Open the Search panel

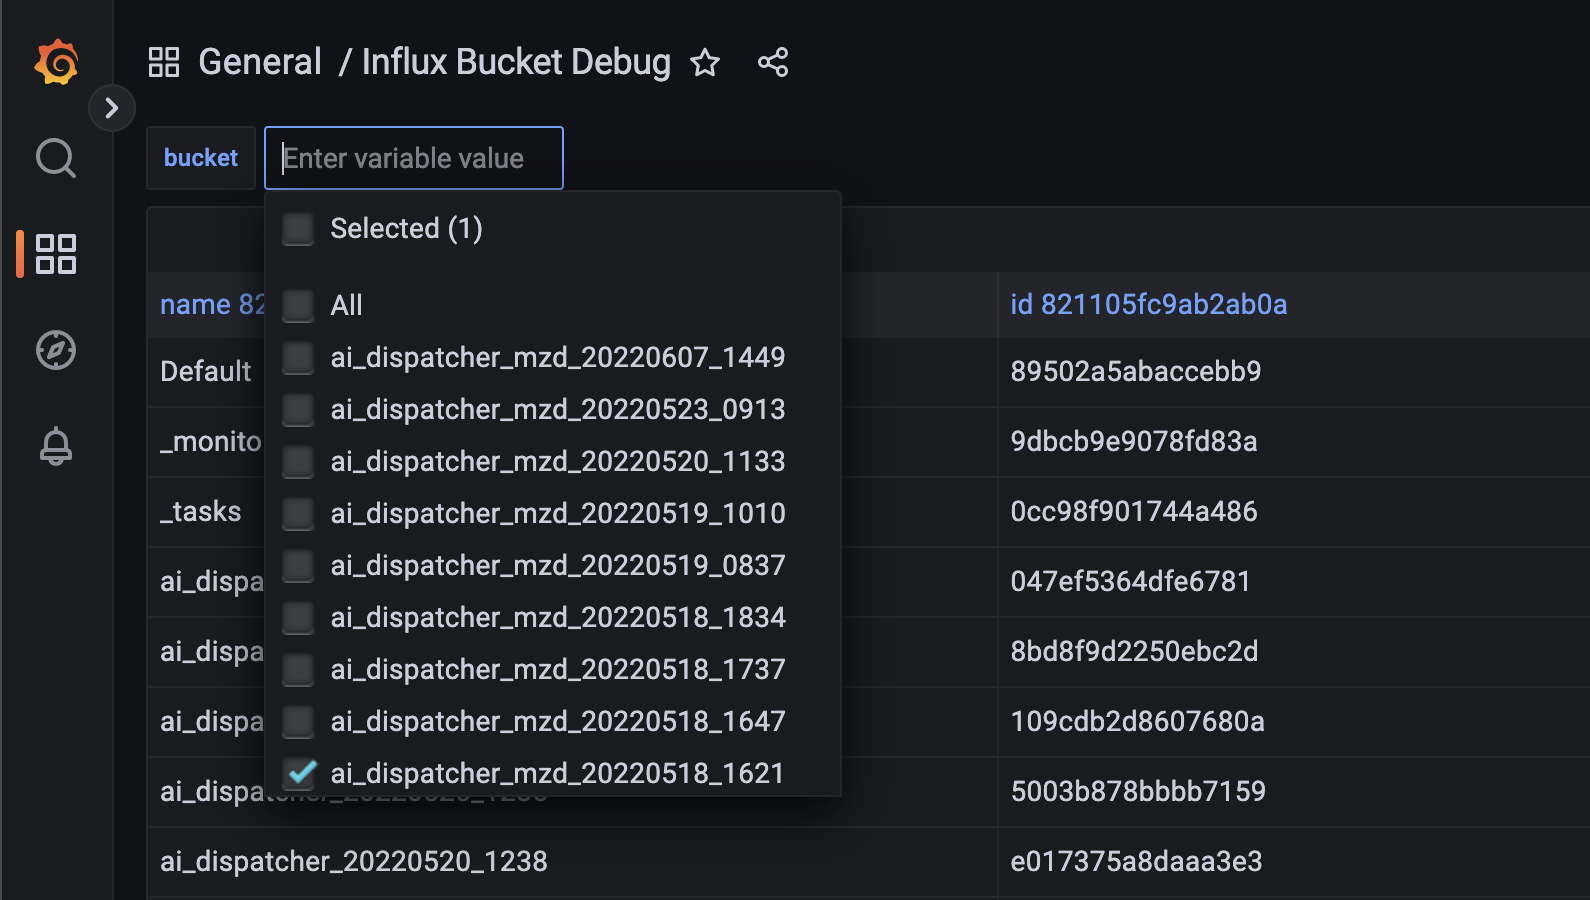(56, 158)
